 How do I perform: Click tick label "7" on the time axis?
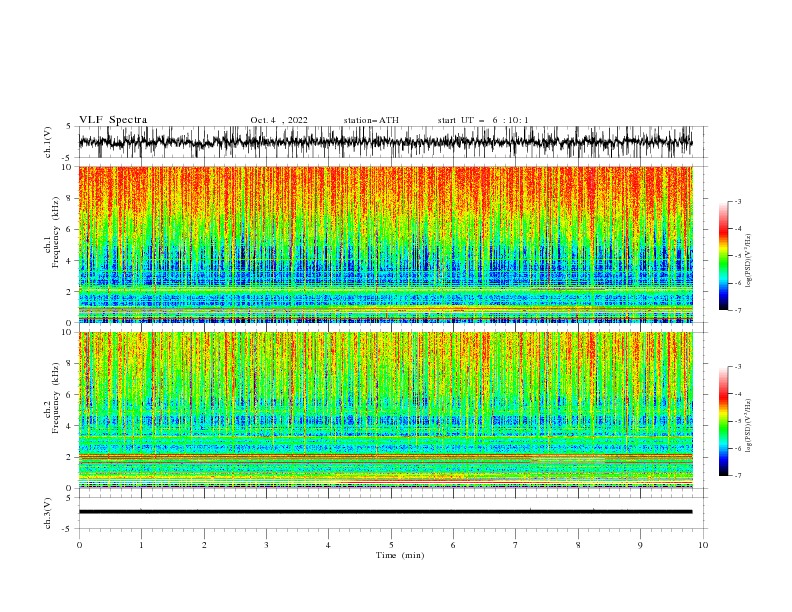point(516,545)
